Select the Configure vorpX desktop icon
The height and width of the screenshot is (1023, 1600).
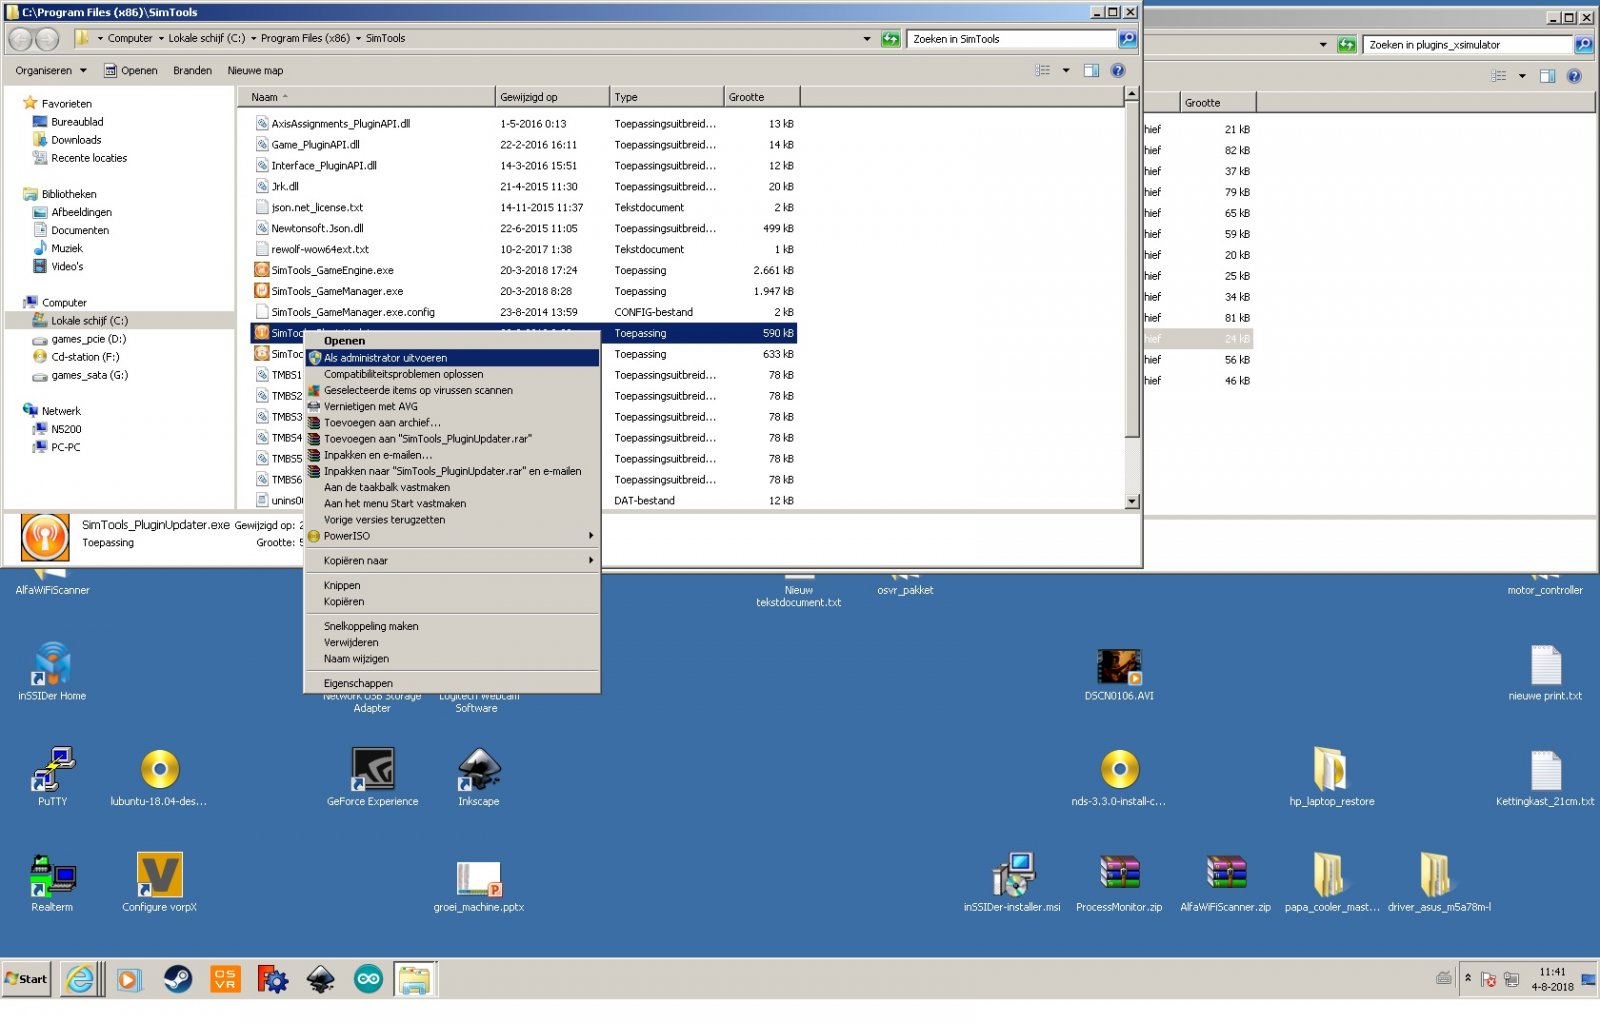(159, 882)
